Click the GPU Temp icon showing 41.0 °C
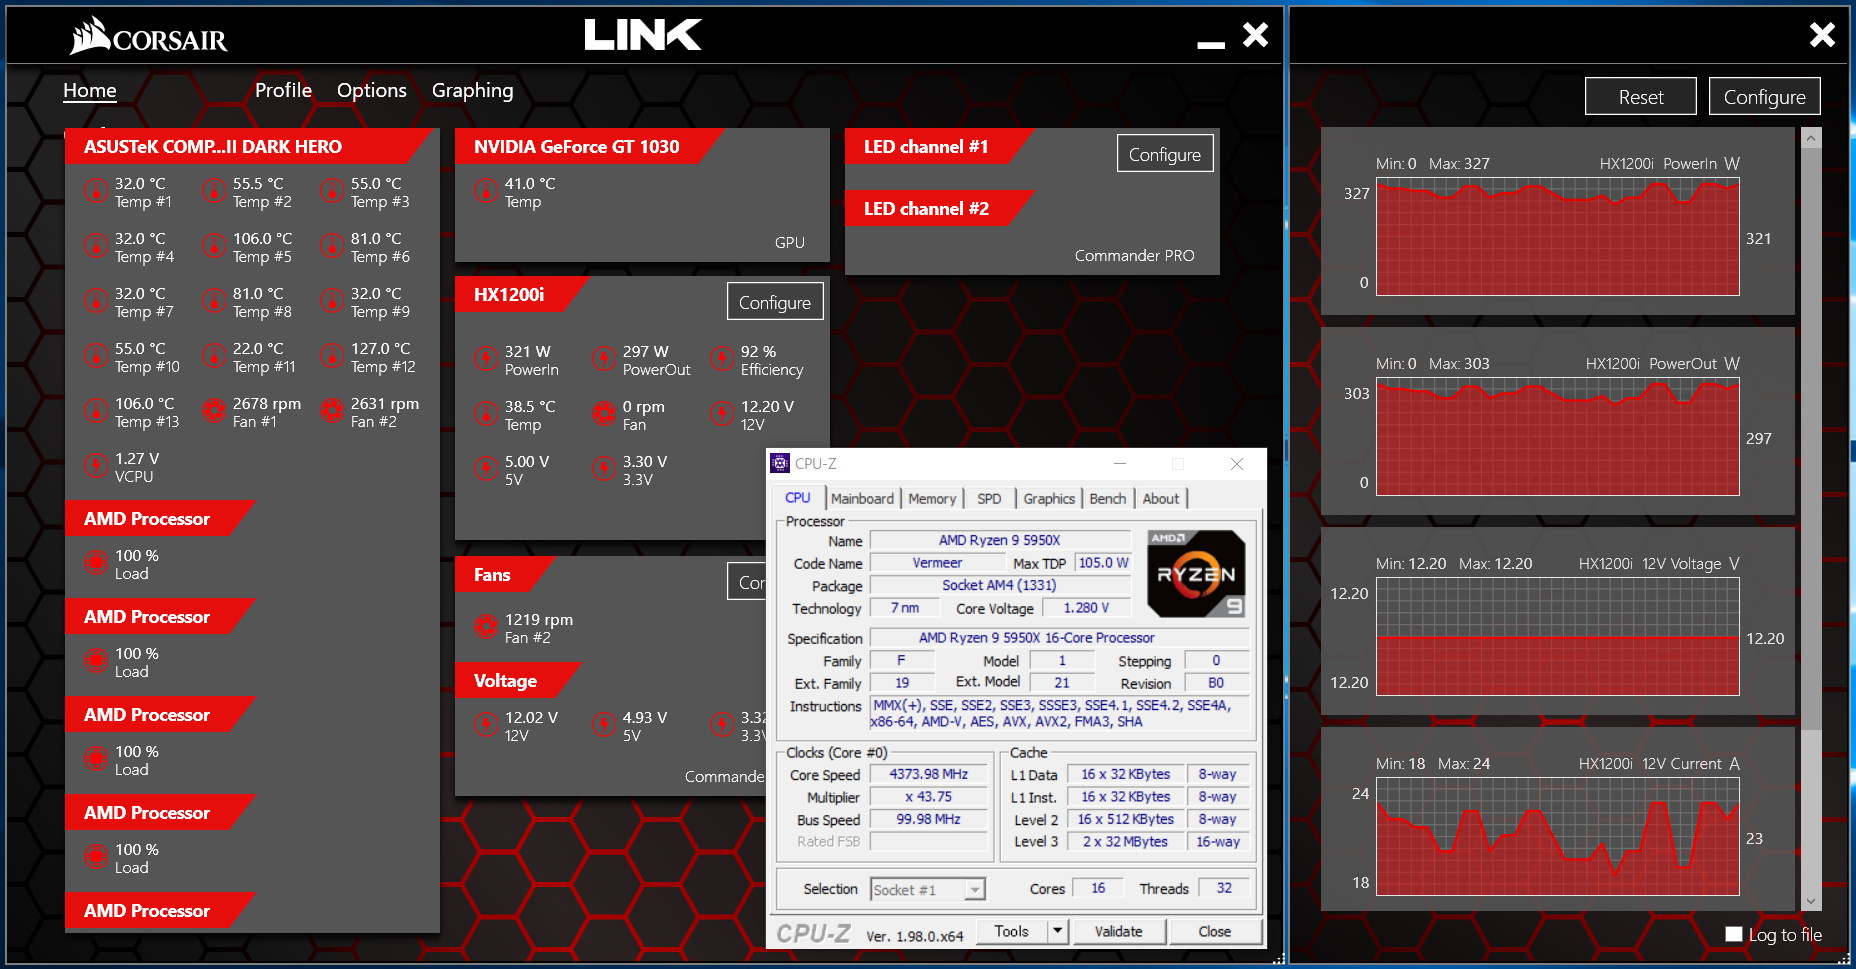 pos(486,190)
